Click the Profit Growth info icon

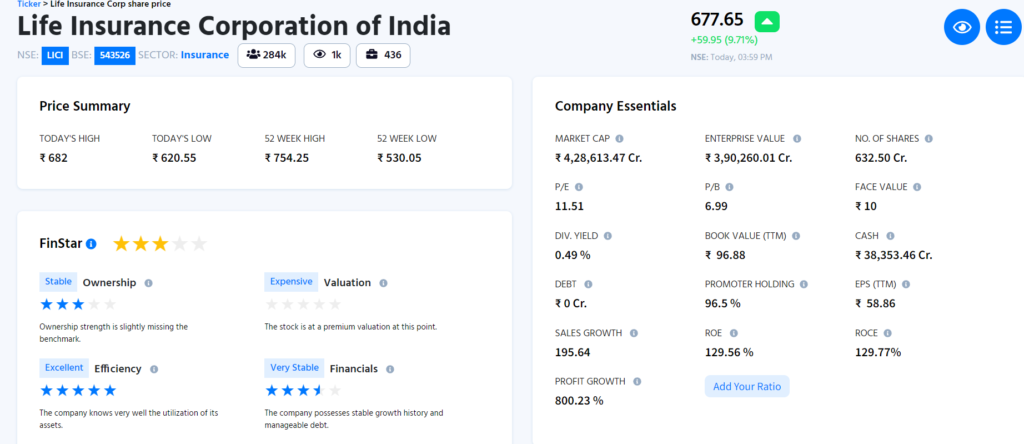[x=637, y=381]
